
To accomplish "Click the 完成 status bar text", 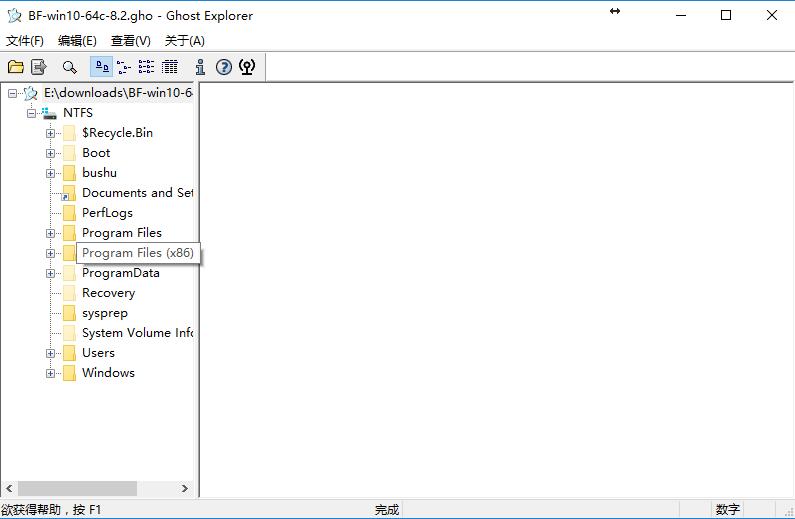I will [387, 510].
